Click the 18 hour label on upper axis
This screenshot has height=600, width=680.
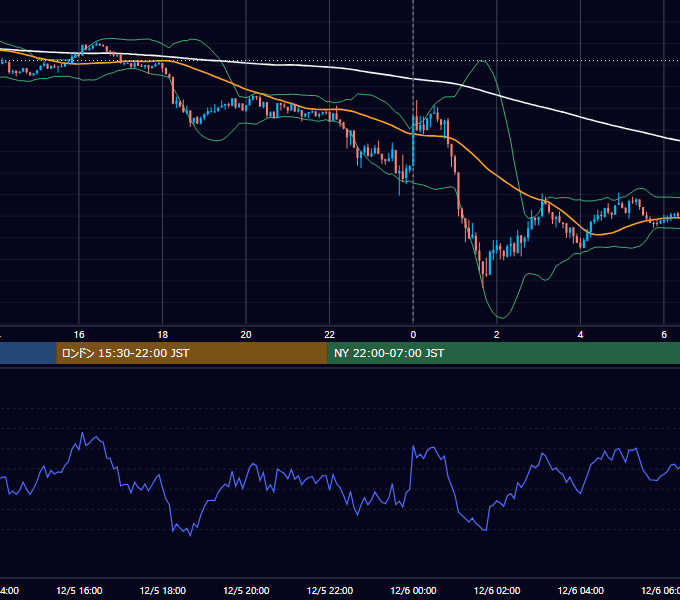(163, 335)
